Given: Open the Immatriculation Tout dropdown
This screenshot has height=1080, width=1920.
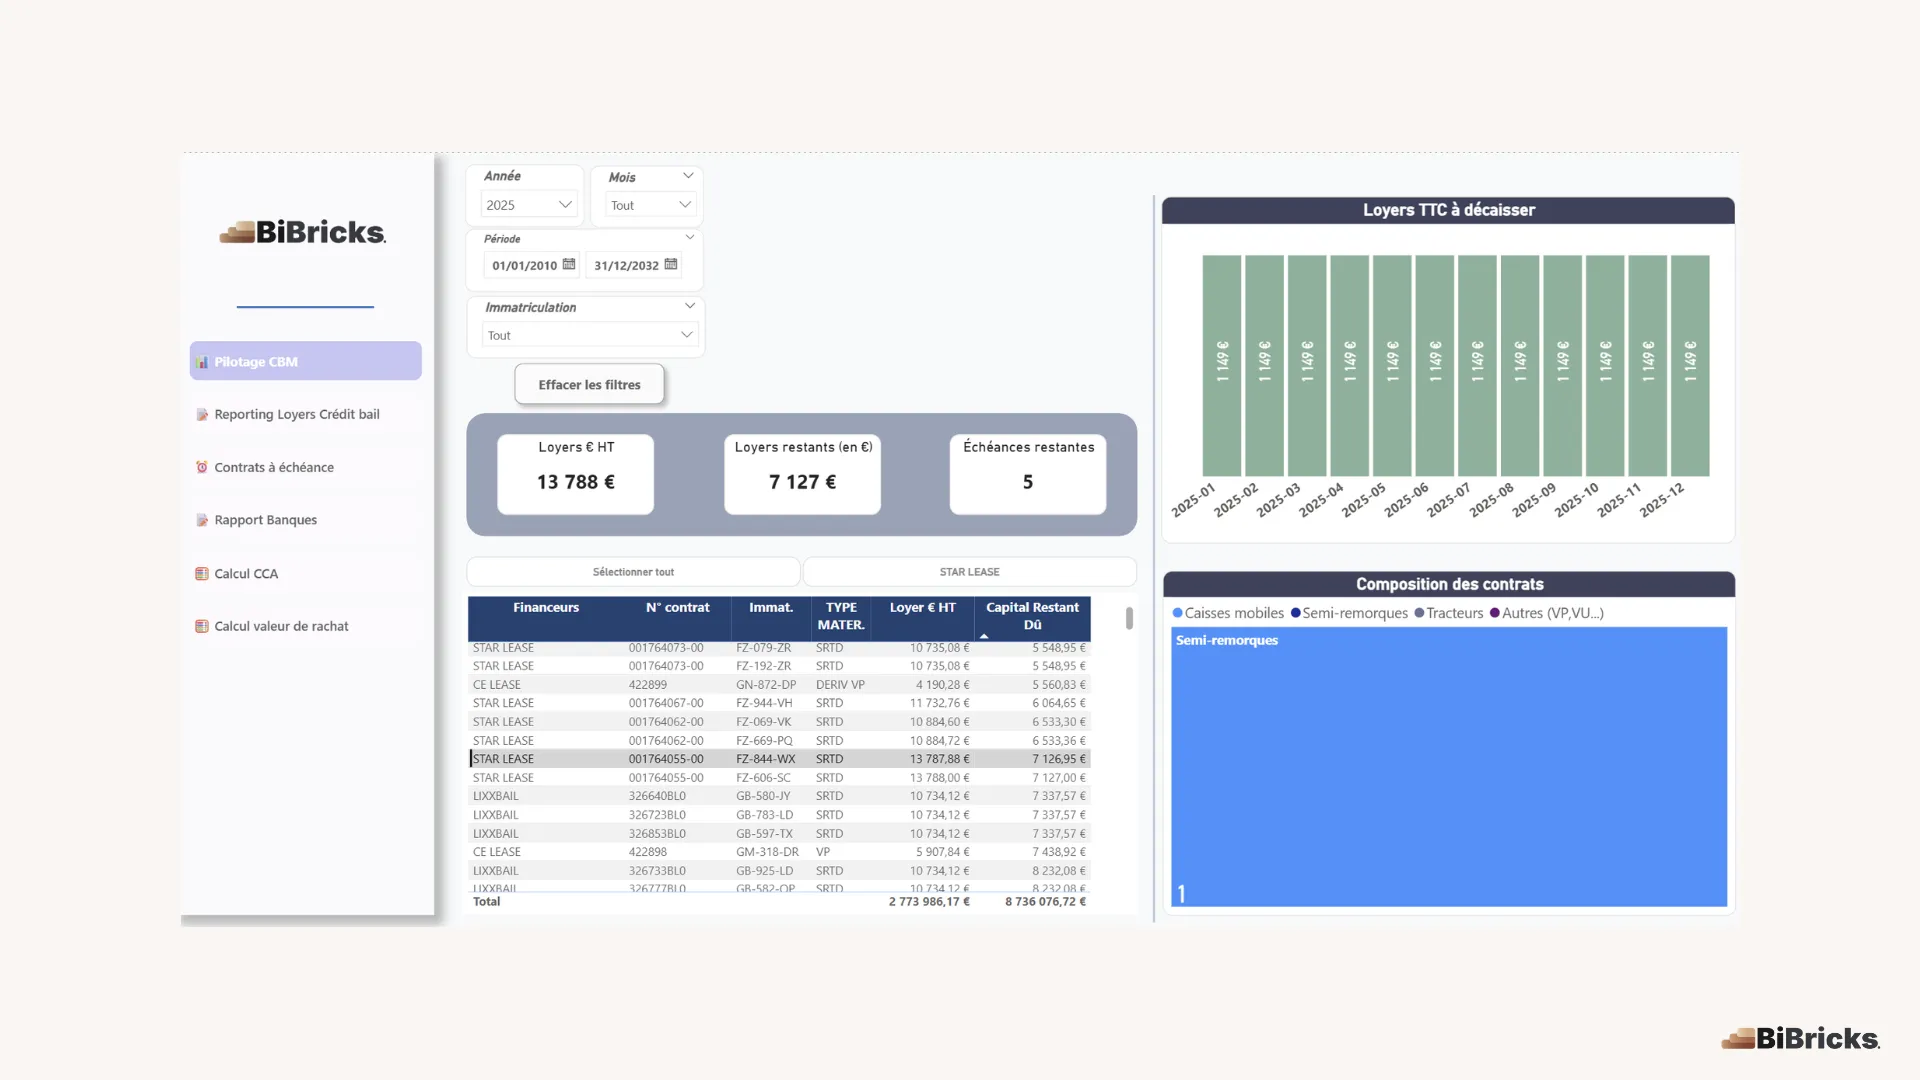Looking at the screenshot, I should [x=590, y=335].
